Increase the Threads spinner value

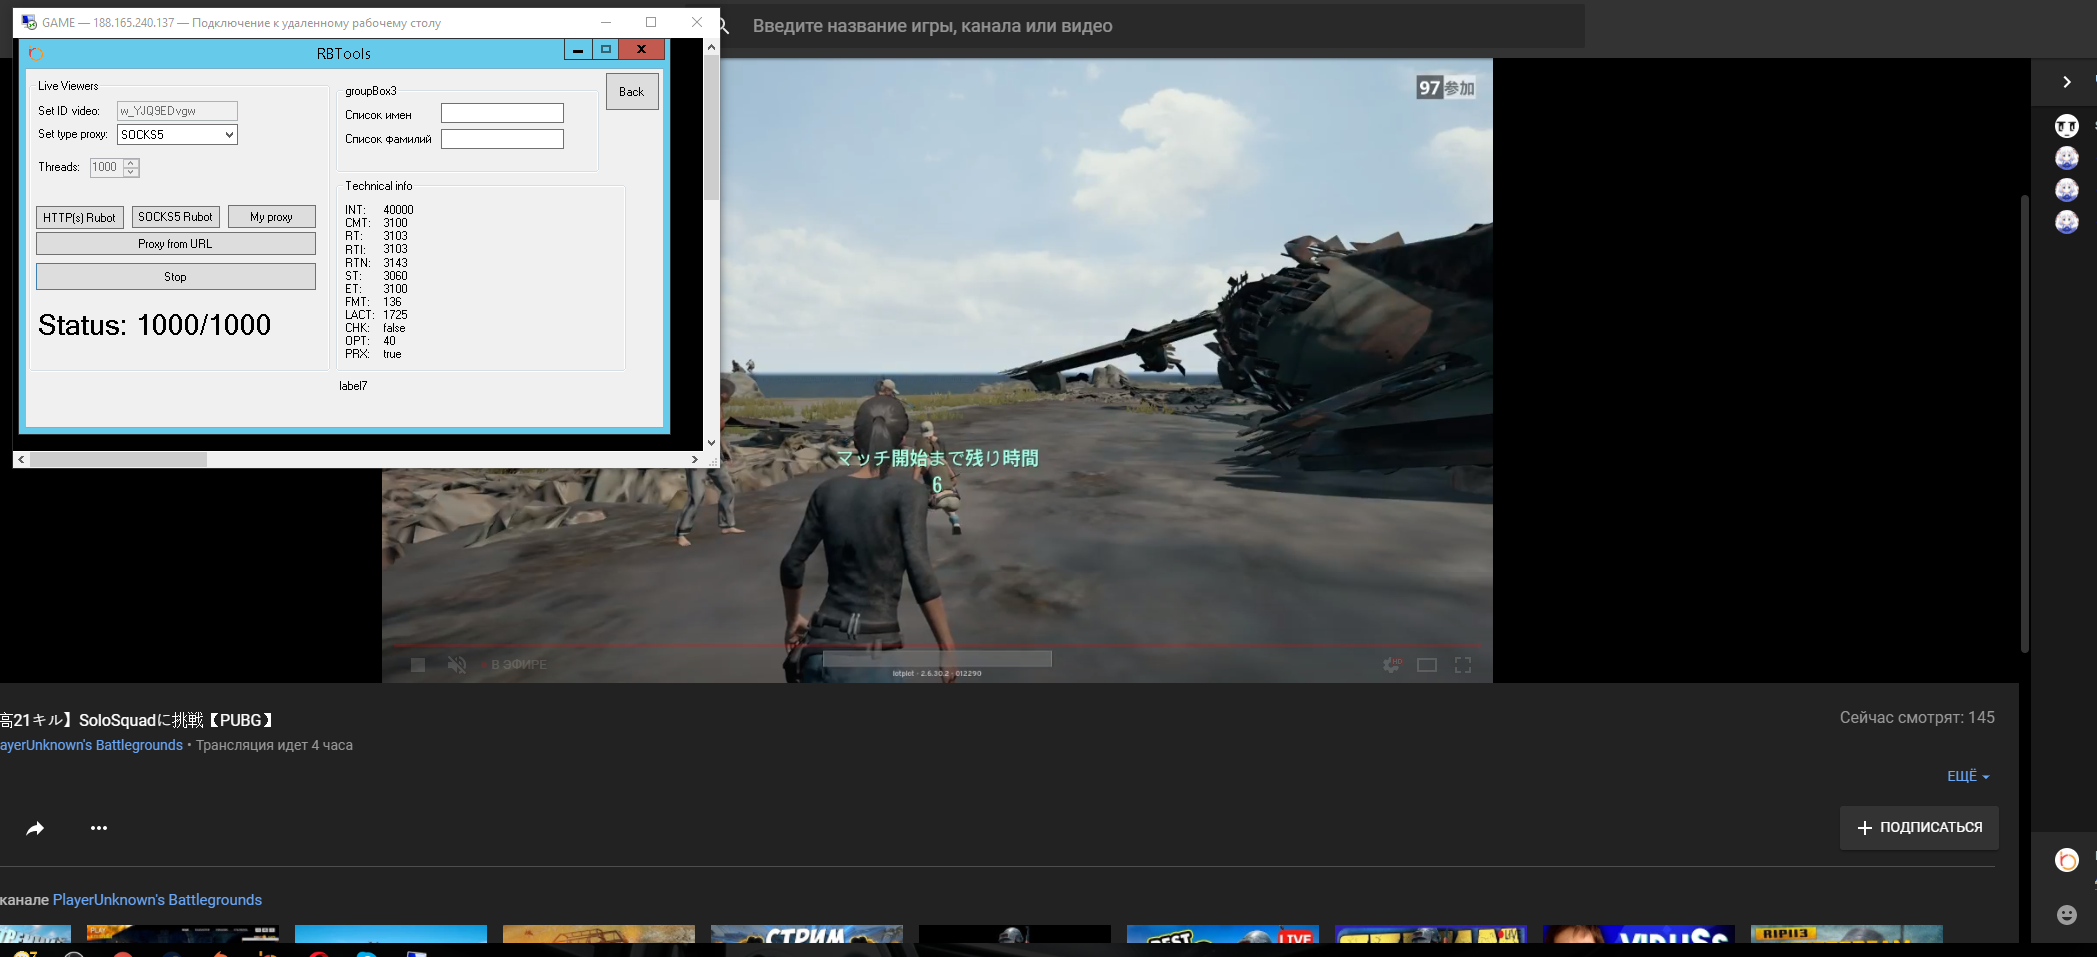click(131, 163)
